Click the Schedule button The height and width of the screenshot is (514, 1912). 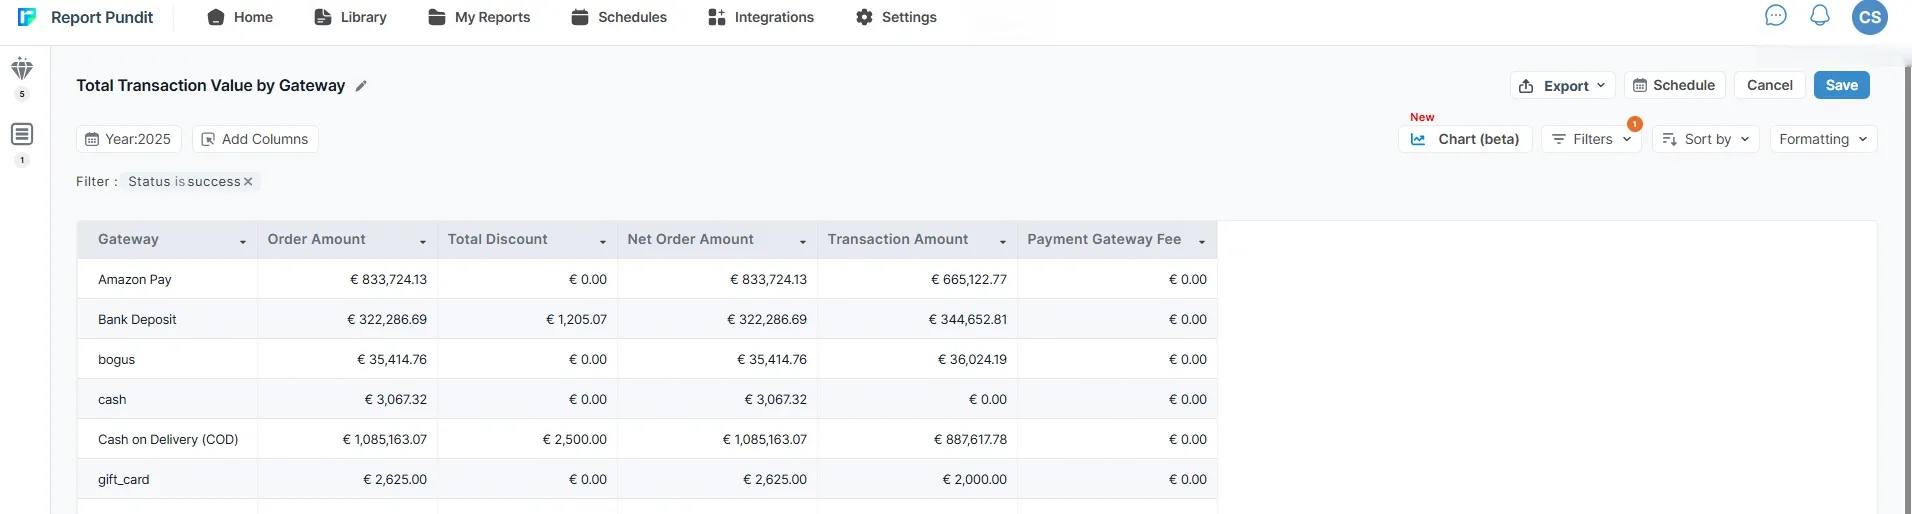tap(1675, 85)
